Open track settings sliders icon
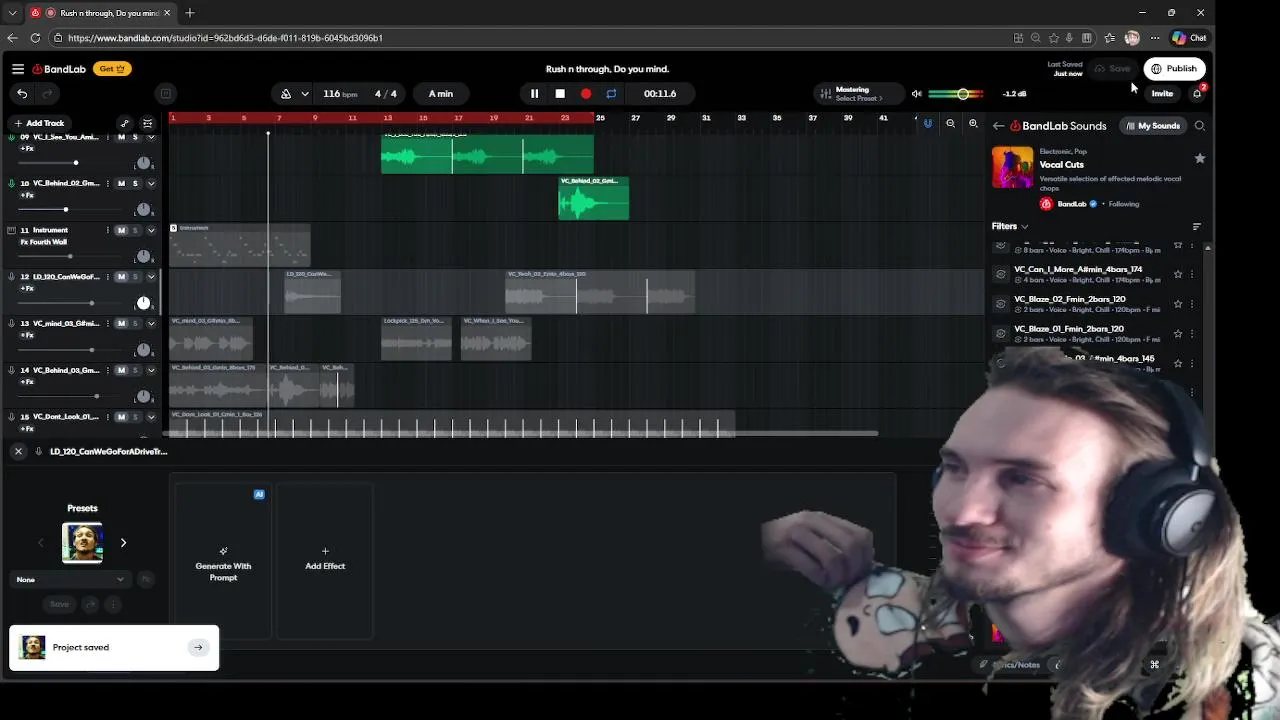 click(148, 123)
